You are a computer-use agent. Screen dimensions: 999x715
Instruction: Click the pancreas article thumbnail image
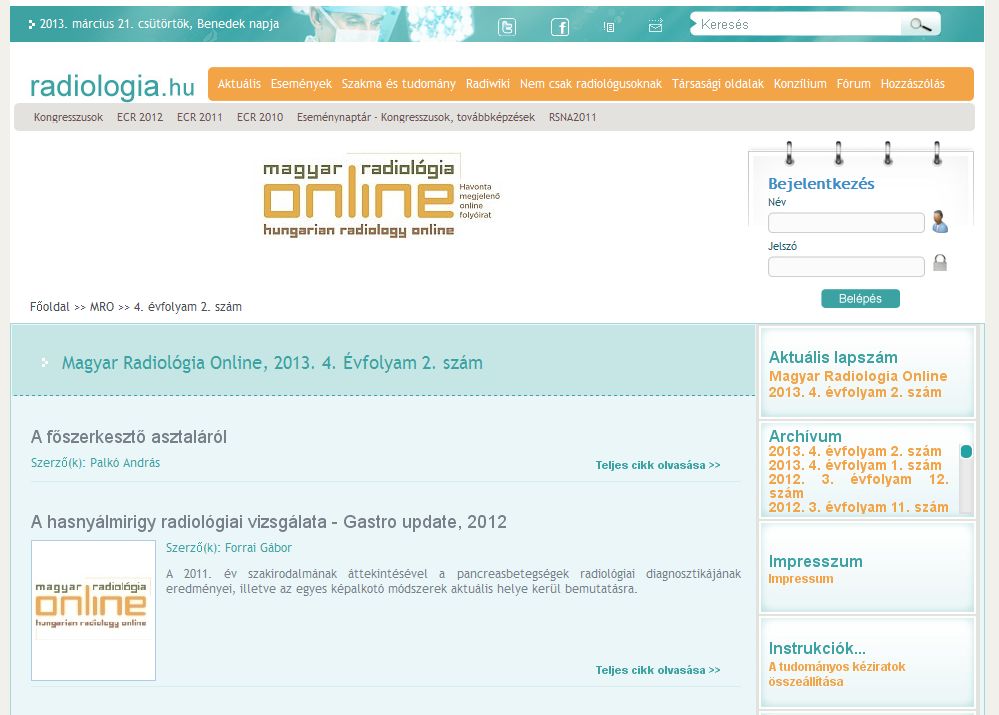(94, 610)
